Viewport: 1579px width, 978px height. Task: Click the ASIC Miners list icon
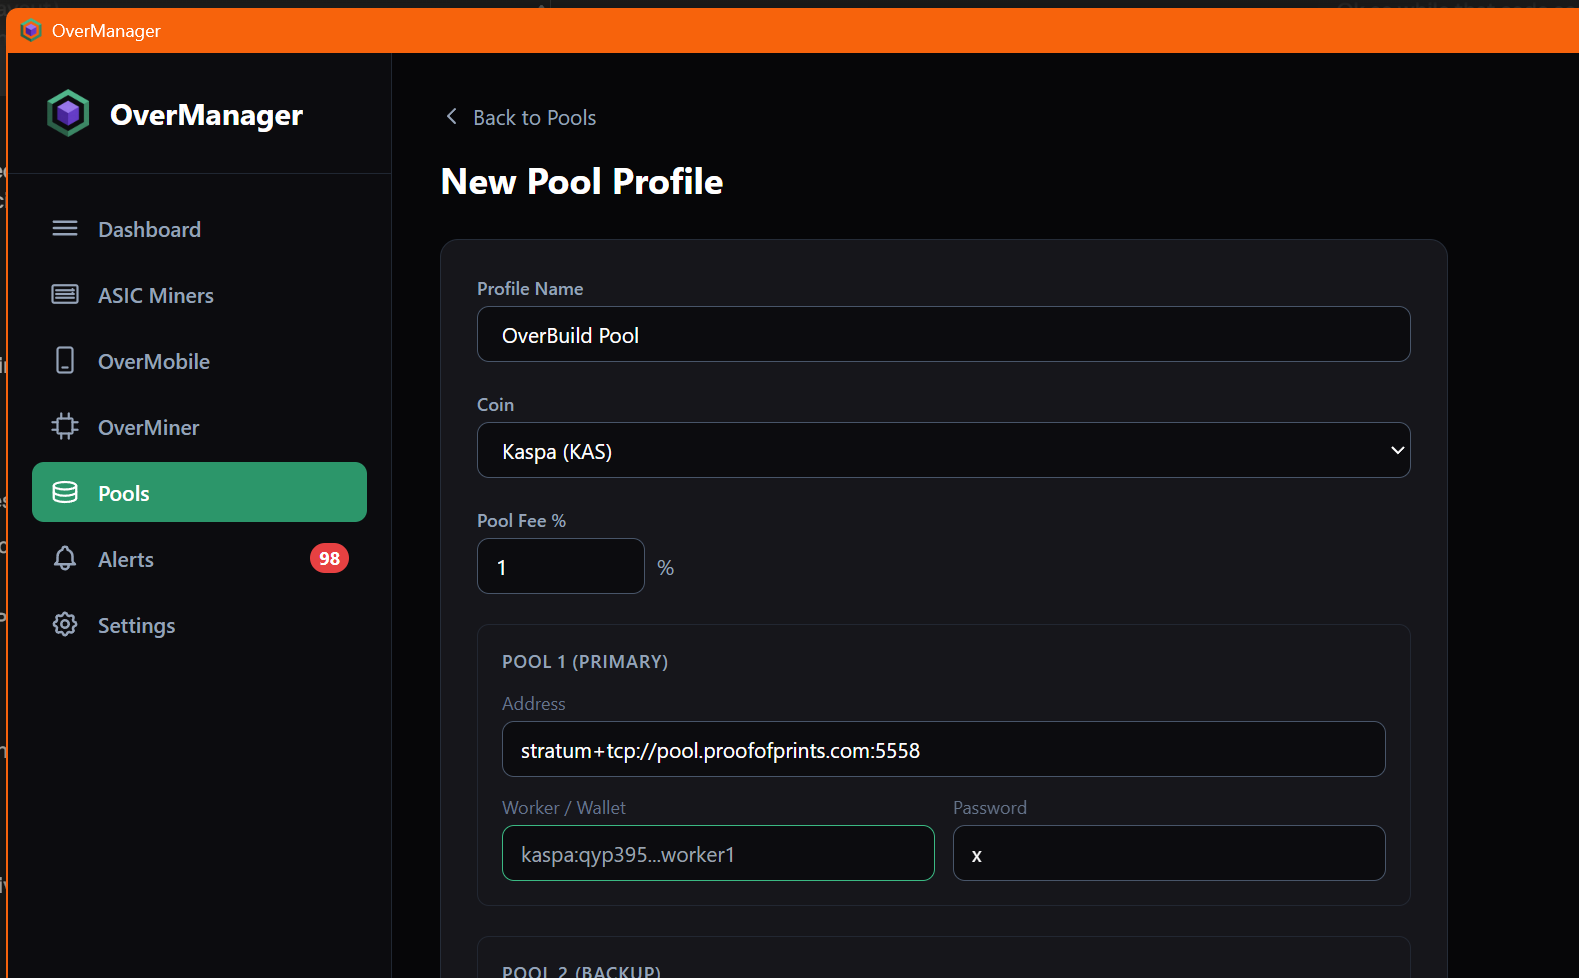(x=65, y=294)
